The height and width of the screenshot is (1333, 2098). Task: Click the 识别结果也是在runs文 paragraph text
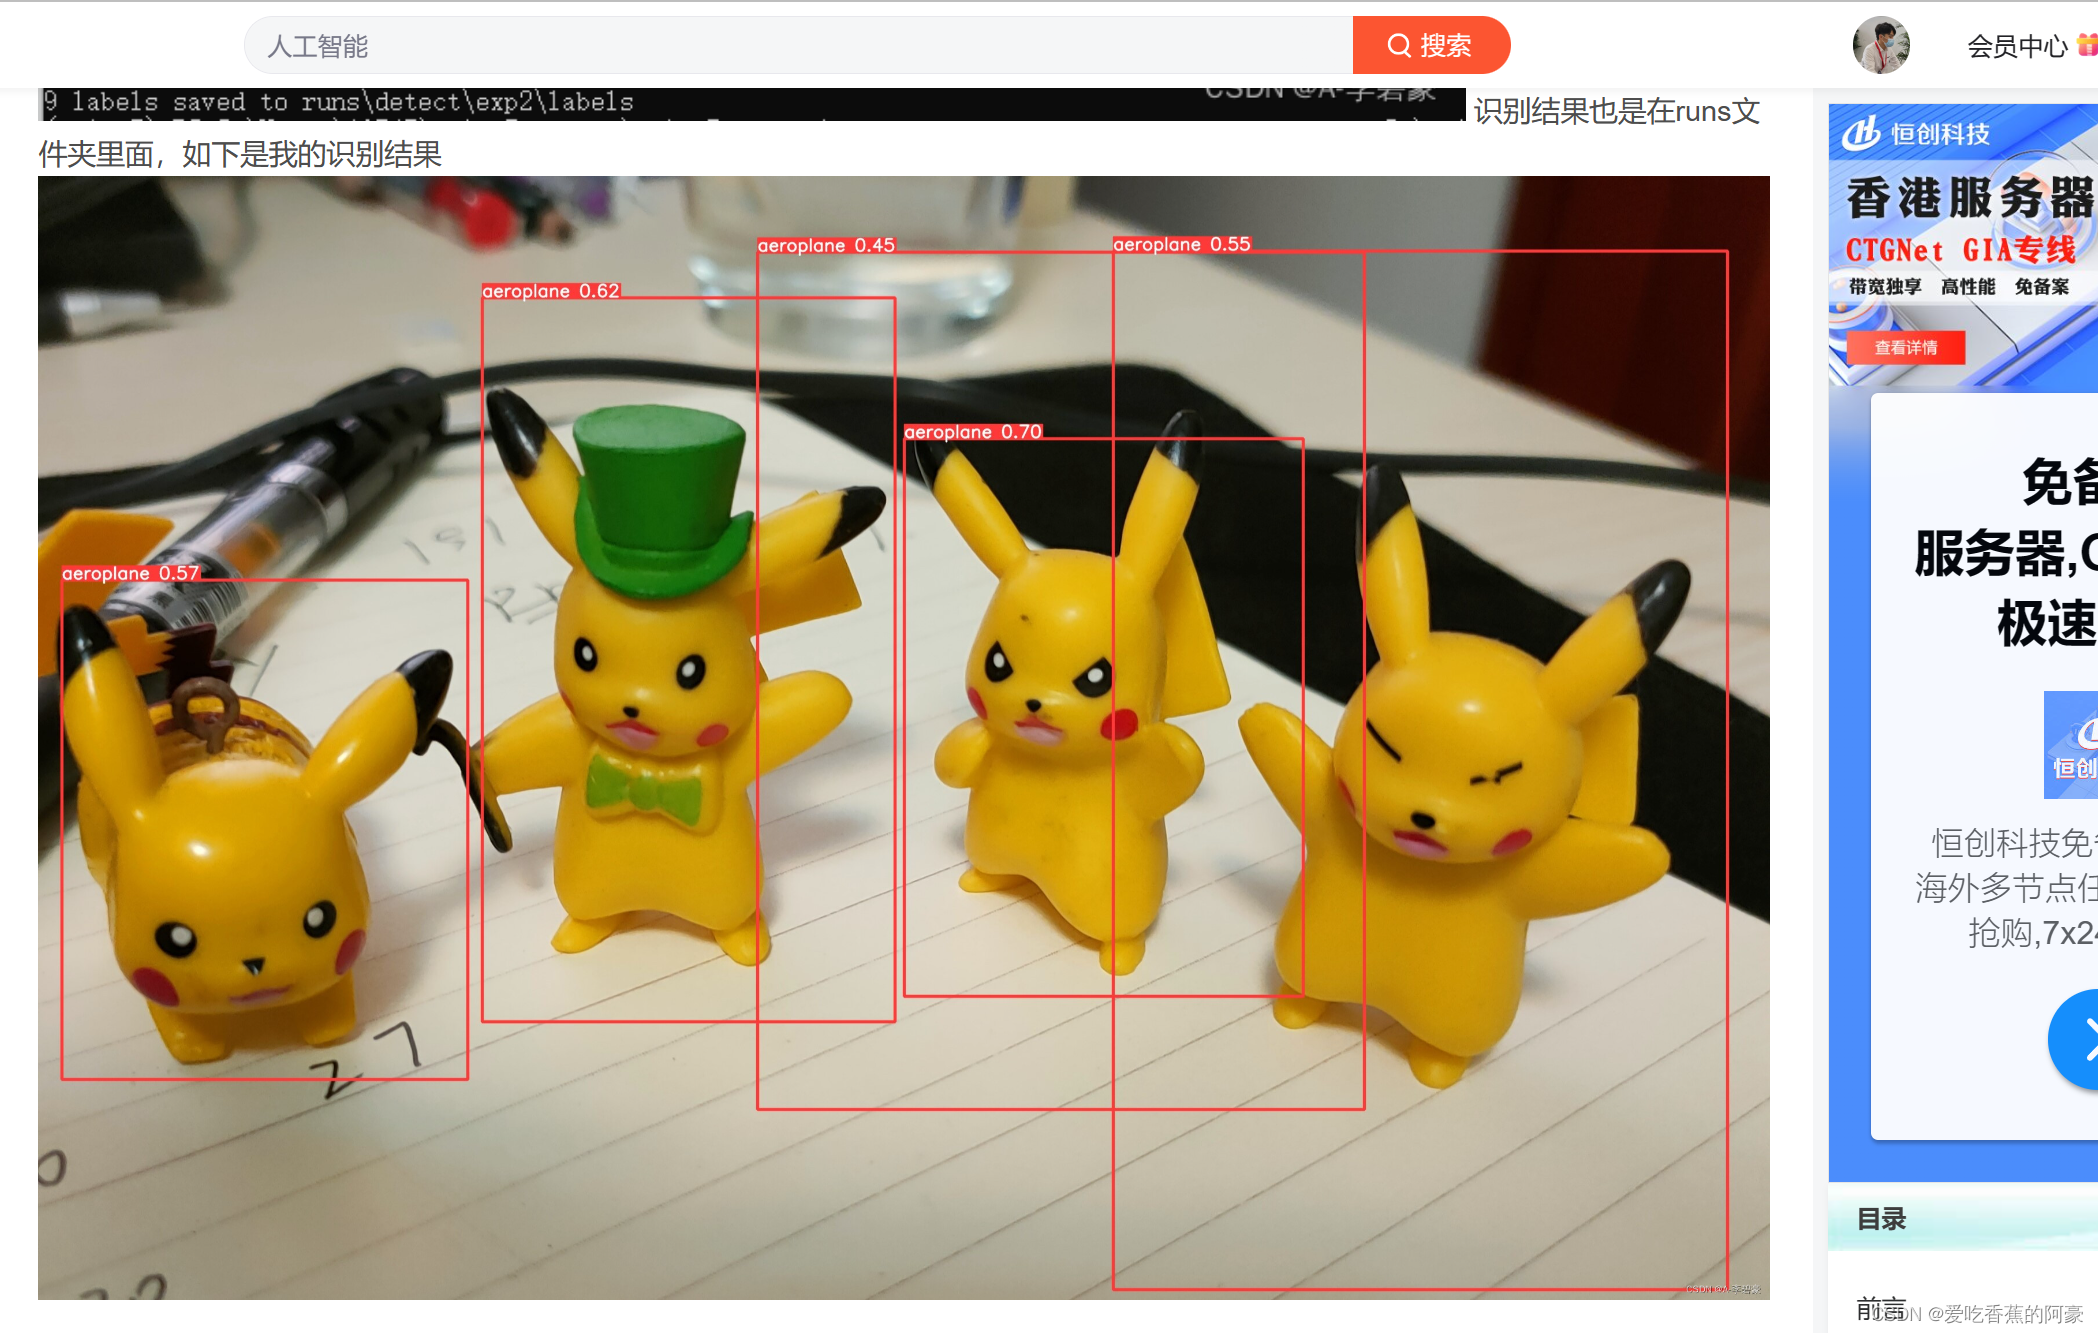(x=1617, y=111)
